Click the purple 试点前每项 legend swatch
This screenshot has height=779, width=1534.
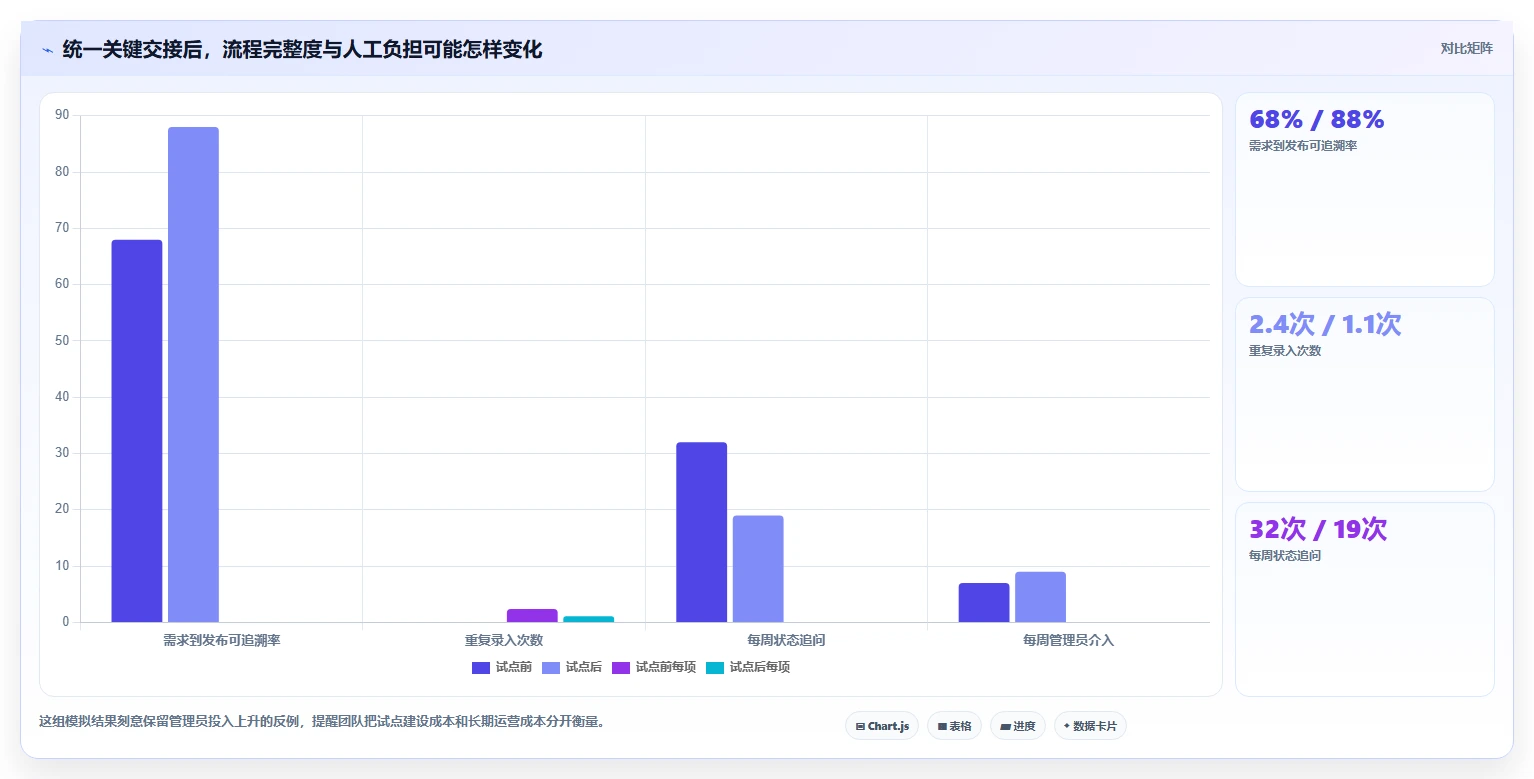[x=621, y=667]
